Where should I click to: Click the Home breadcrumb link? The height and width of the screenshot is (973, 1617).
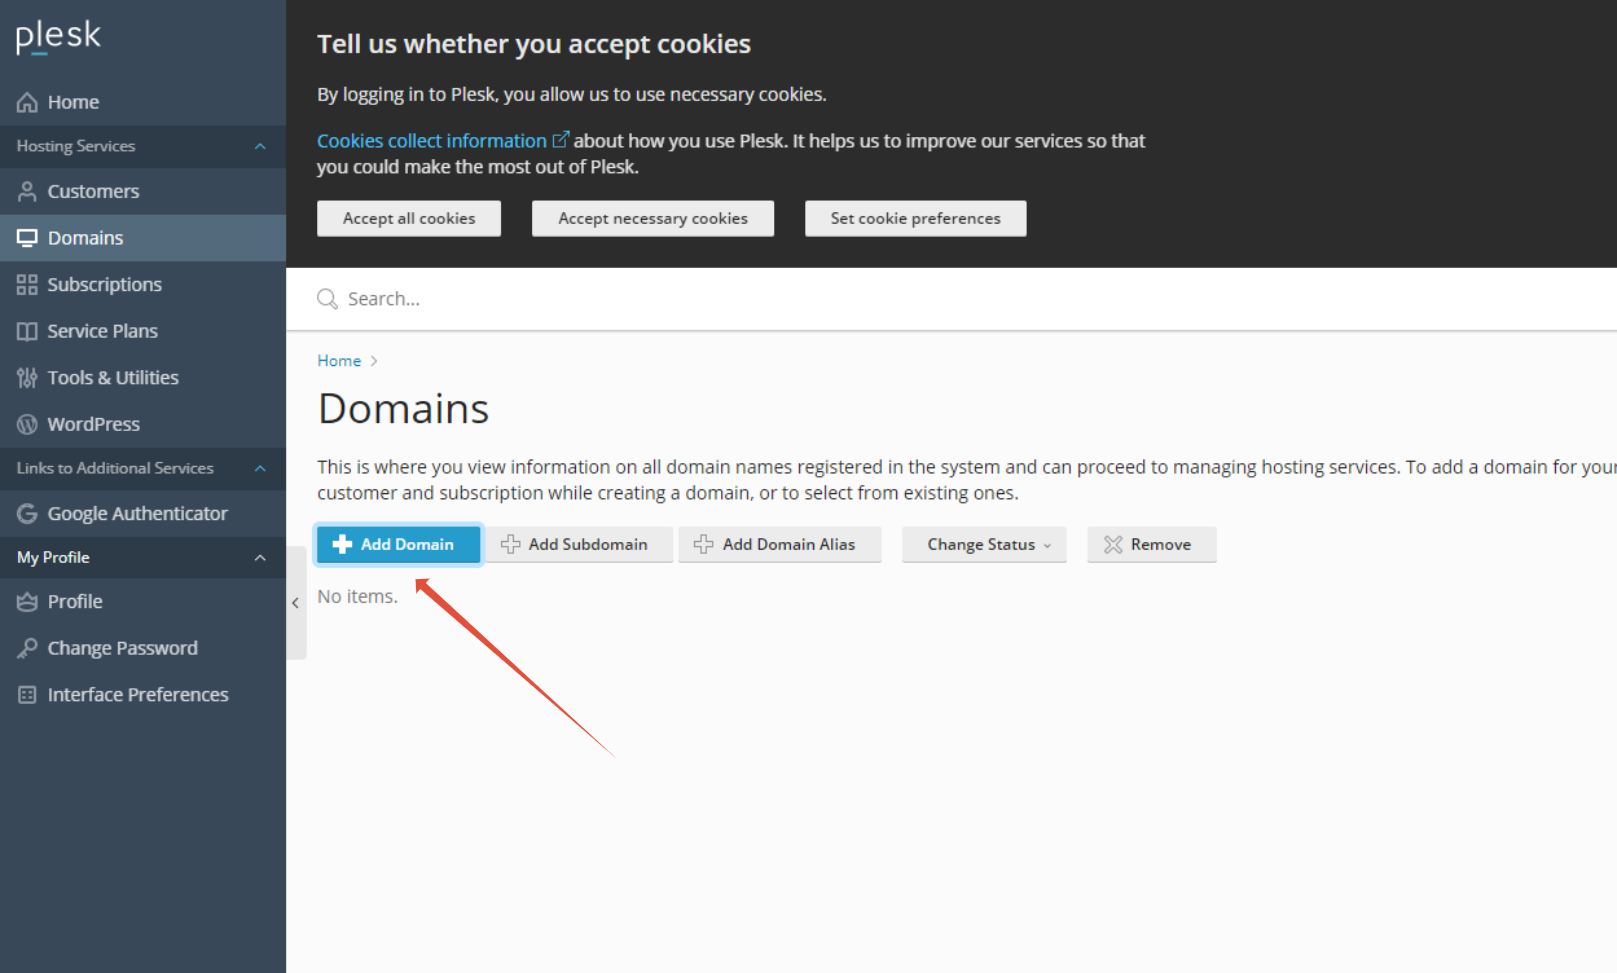click(339, 361)
